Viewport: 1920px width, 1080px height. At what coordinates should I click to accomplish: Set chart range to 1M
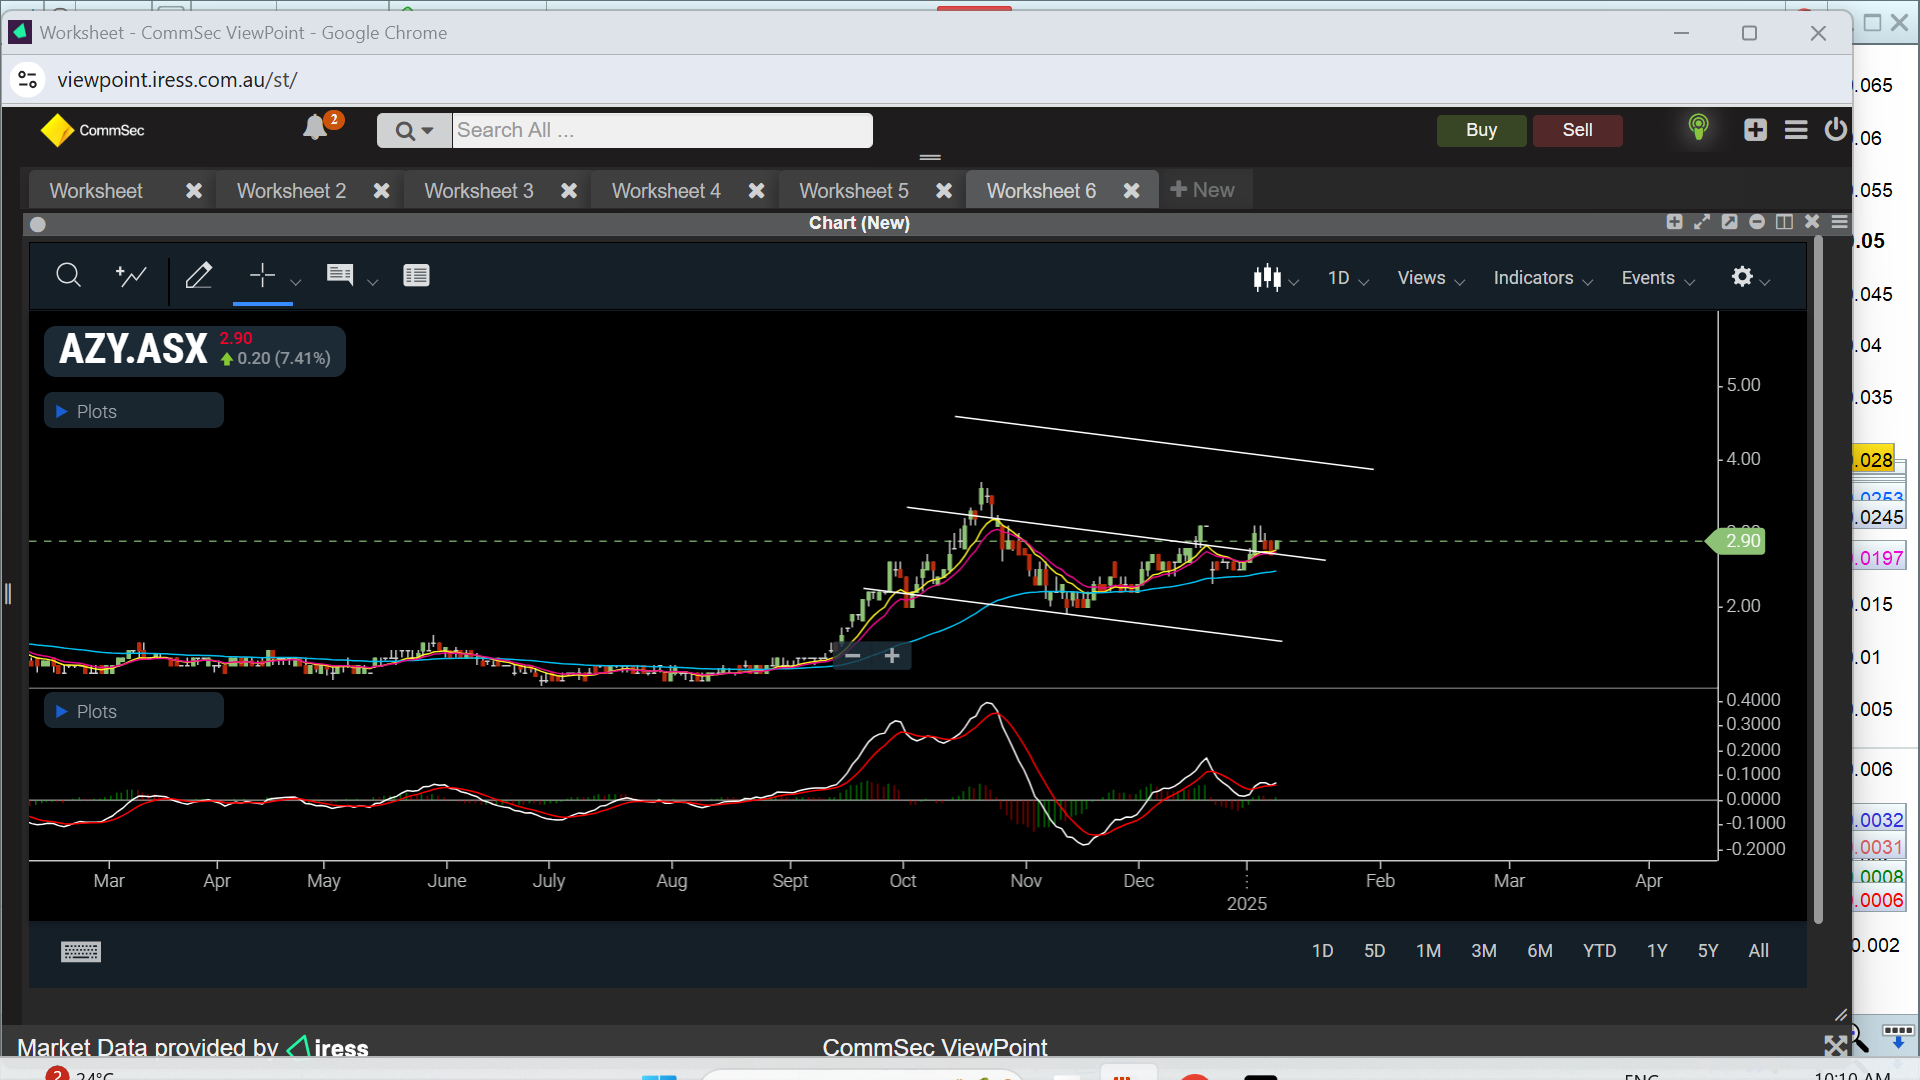point(1428,951)
